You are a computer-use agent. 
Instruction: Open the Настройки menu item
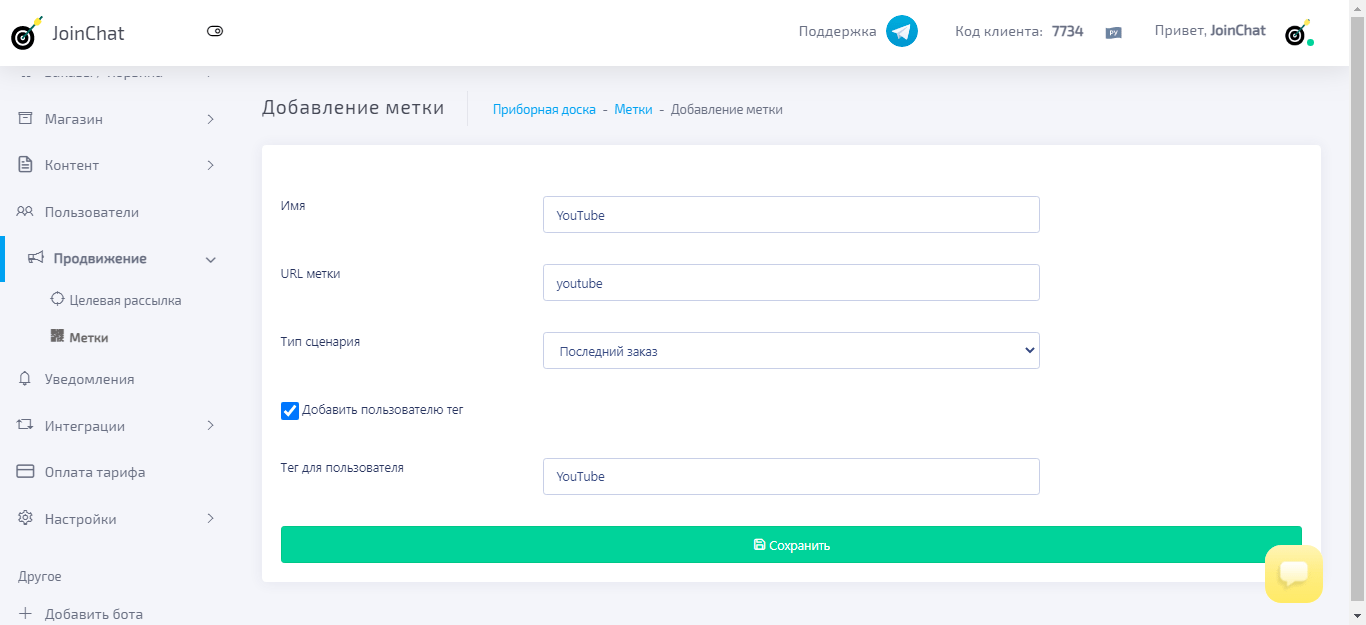click(x=82, y=518)
